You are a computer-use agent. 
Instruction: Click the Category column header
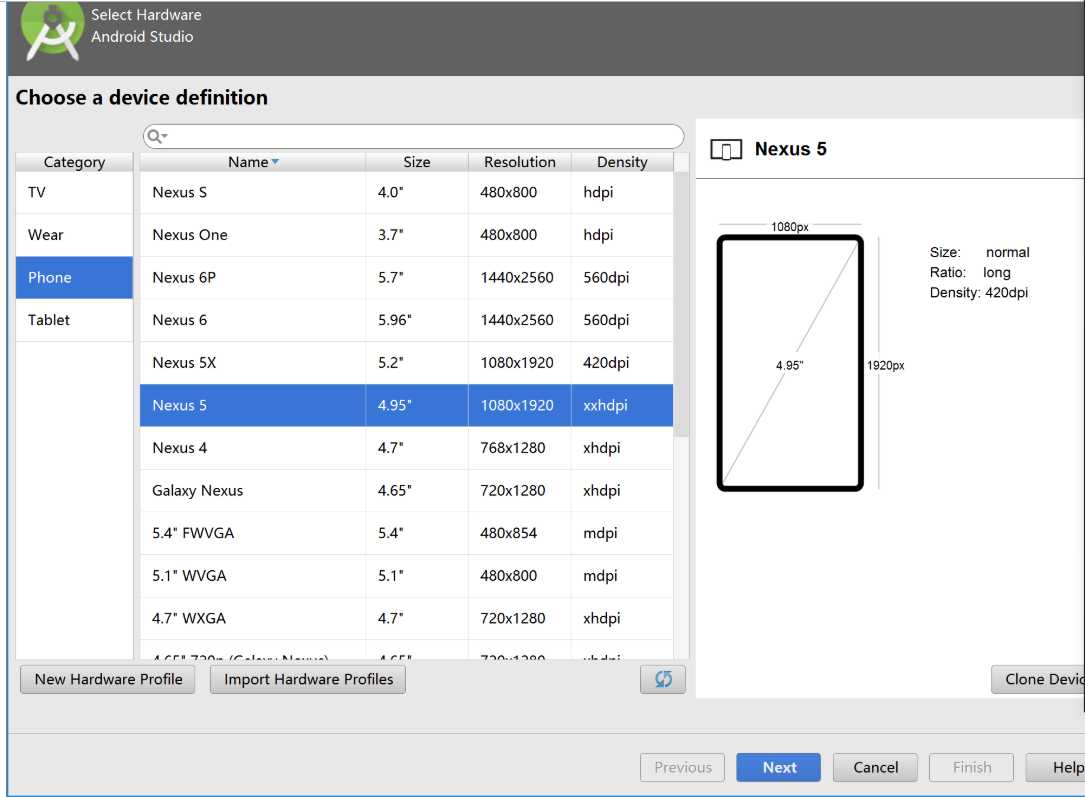(74, 162)
